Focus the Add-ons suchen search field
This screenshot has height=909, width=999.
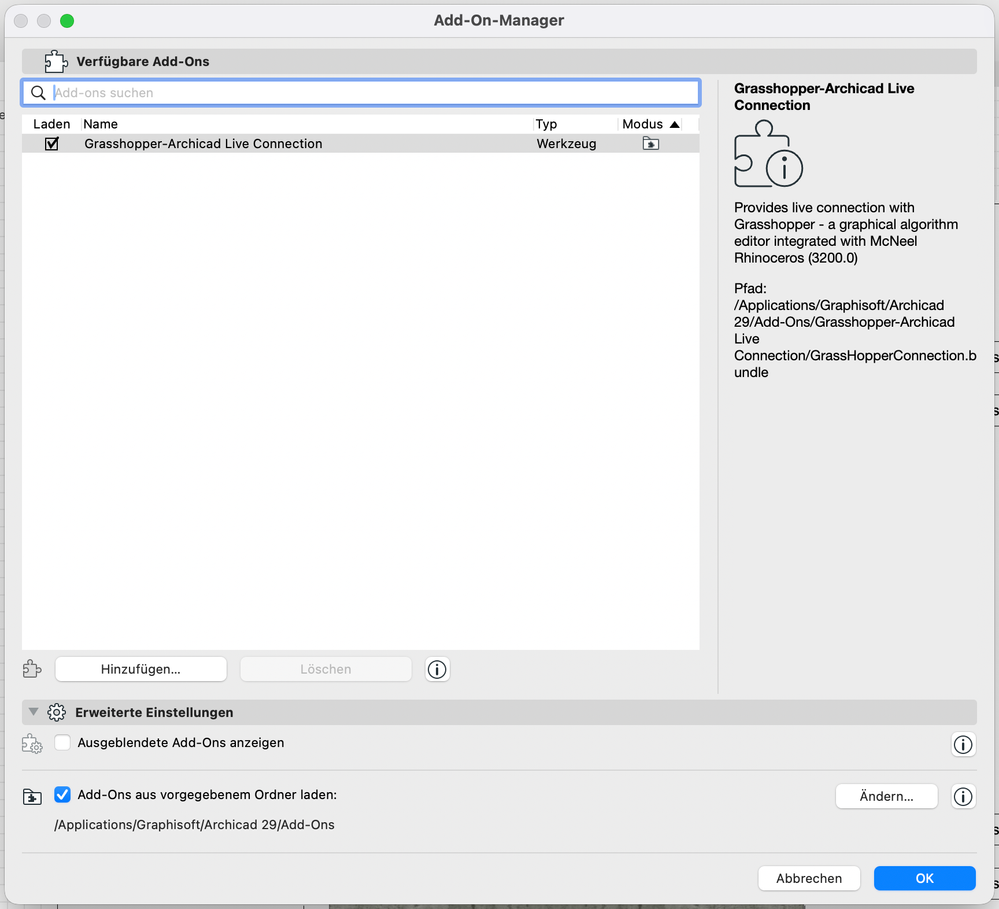(361, 93)
